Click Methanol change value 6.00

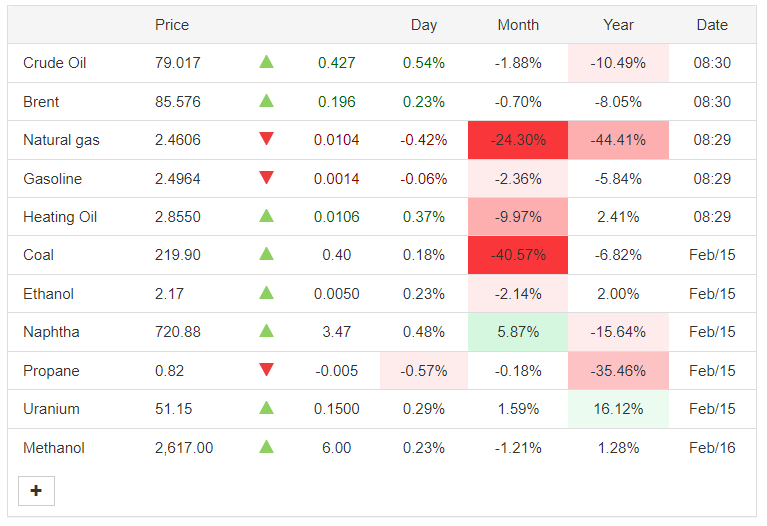click(337, 448)
